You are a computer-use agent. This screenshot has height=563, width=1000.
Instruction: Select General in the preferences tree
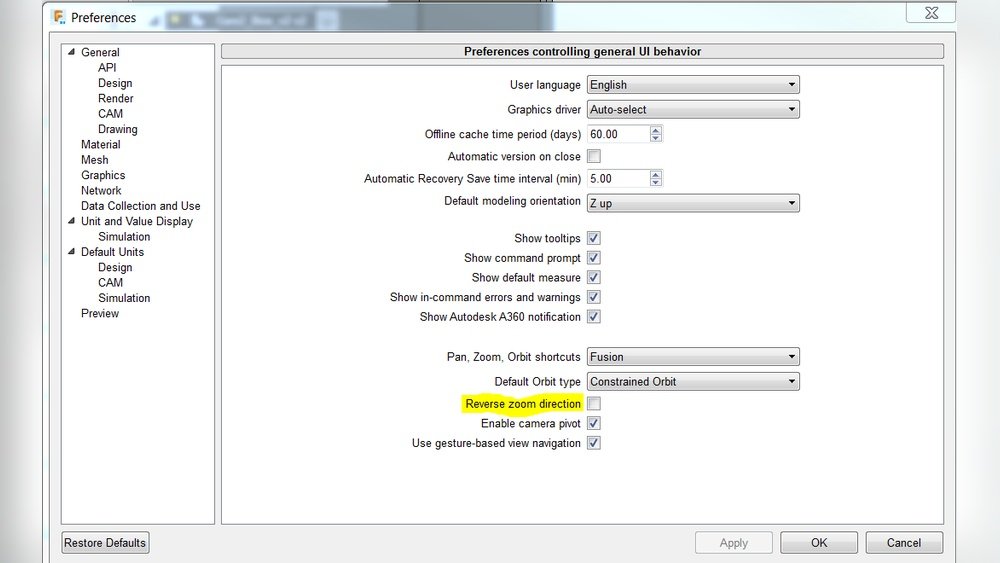click(100, 52)
